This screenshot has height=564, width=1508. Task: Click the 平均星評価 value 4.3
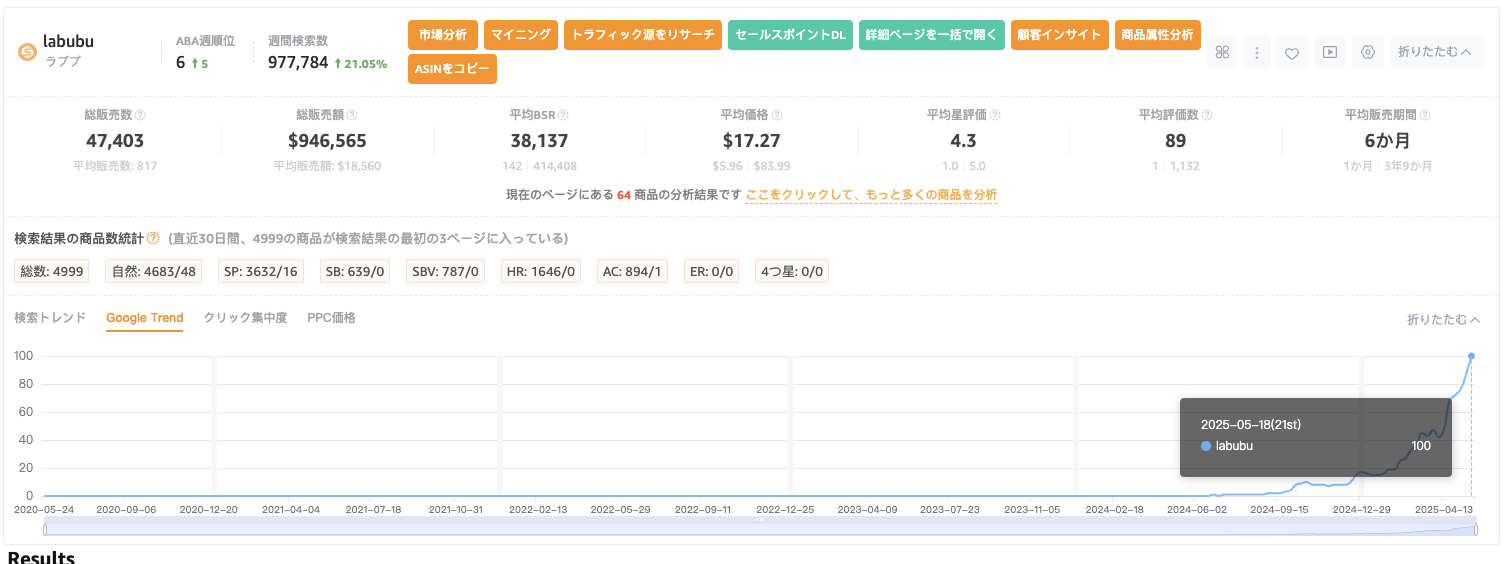click(963, 141)
